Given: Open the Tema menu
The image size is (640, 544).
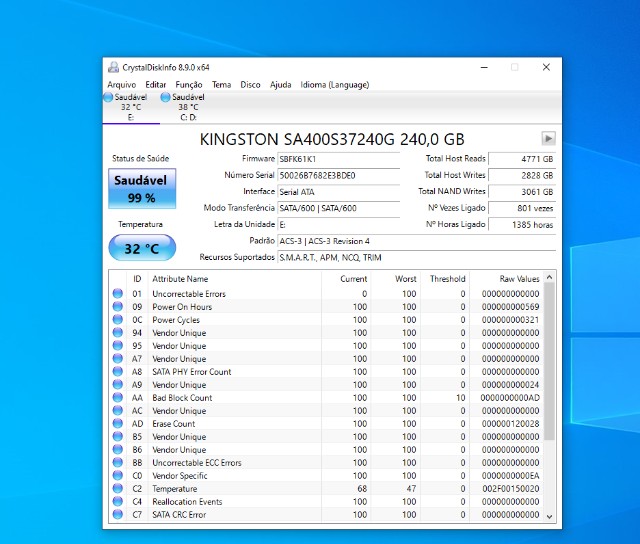Looking at the screenshot, I should click(221, 84).
